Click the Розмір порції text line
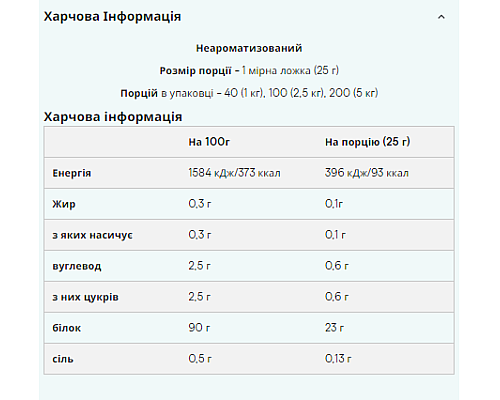 point(249,71)
